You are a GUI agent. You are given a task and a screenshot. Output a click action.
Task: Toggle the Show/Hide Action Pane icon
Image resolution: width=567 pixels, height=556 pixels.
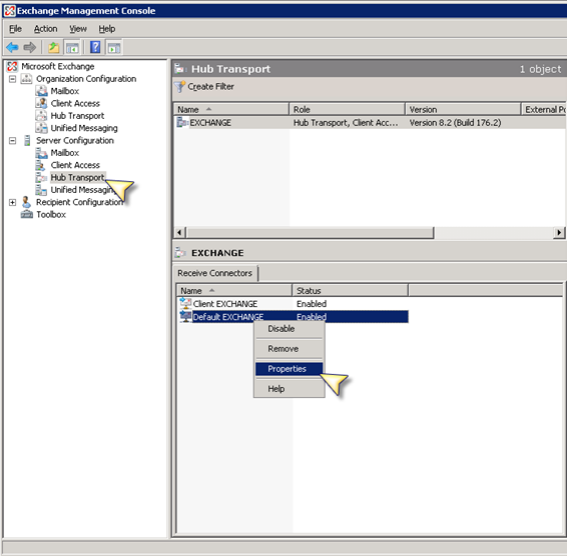pyautogui.click(x=114, y=47)
